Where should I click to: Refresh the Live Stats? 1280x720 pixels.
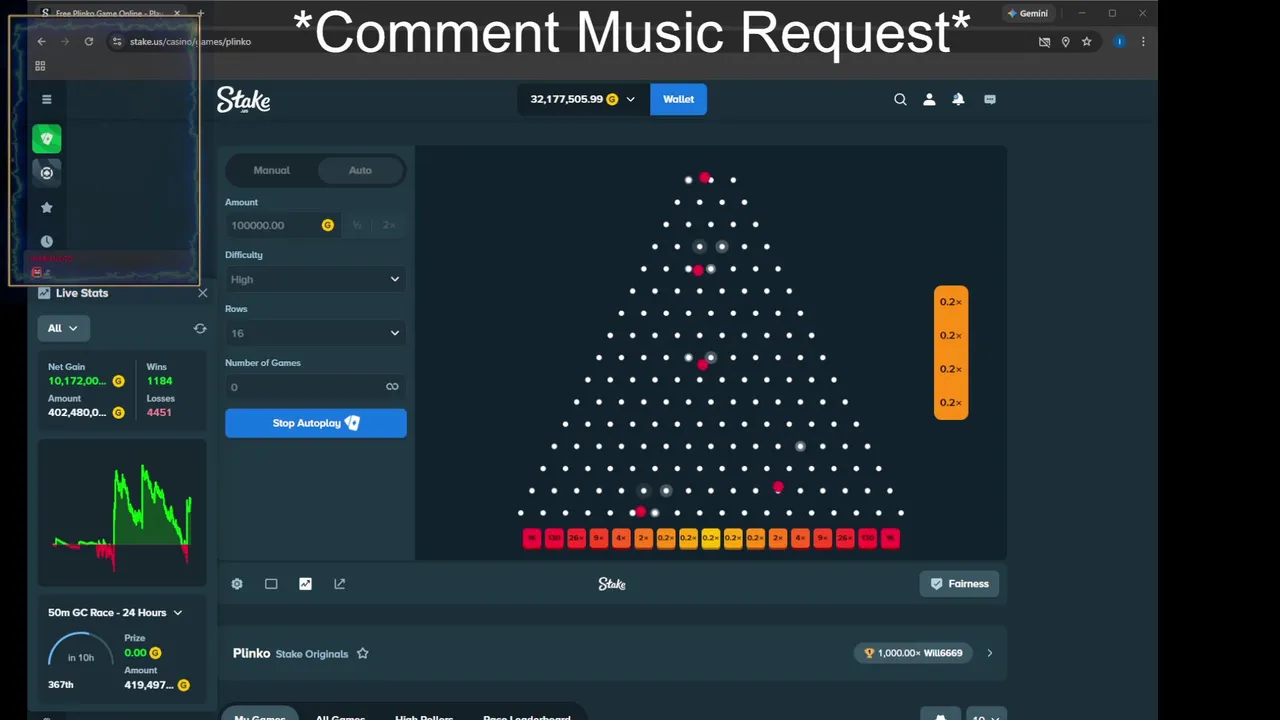200,328
